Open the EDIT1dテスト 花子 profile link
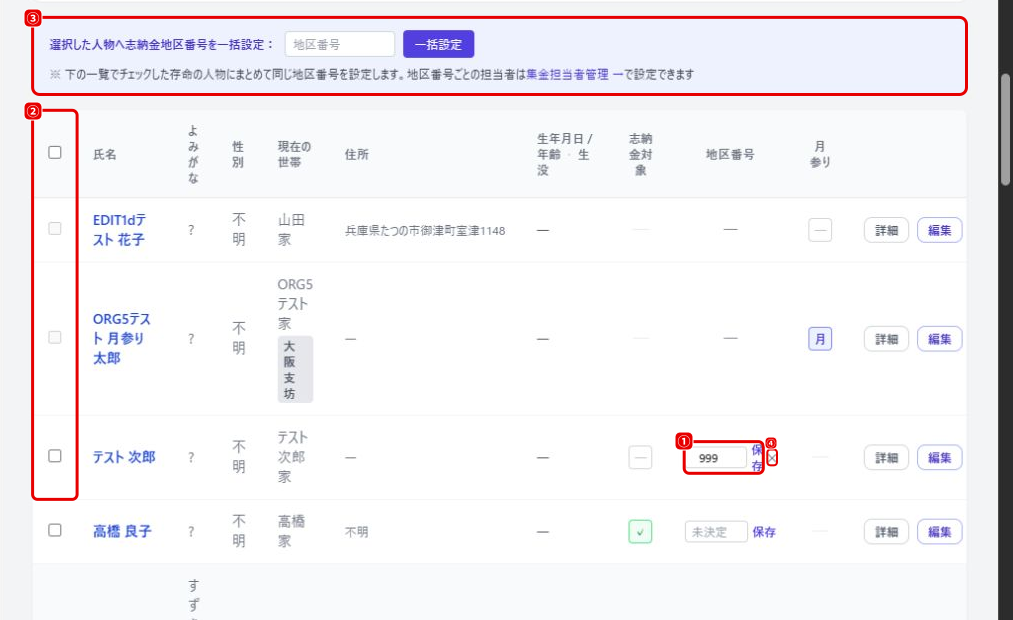 (x=119, y=230)
